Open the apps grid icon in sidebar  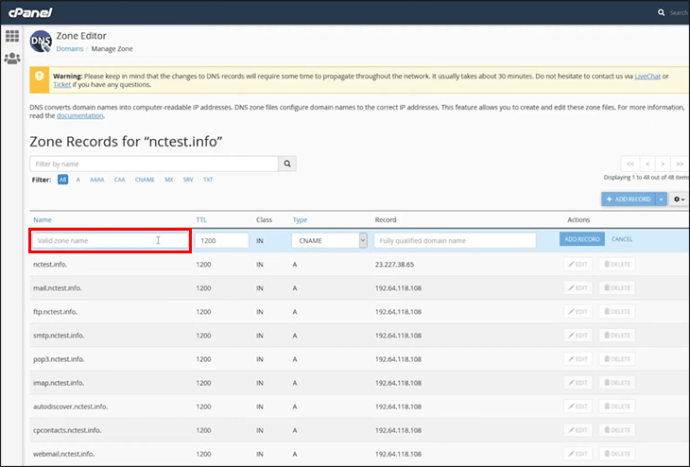(12, 36)
